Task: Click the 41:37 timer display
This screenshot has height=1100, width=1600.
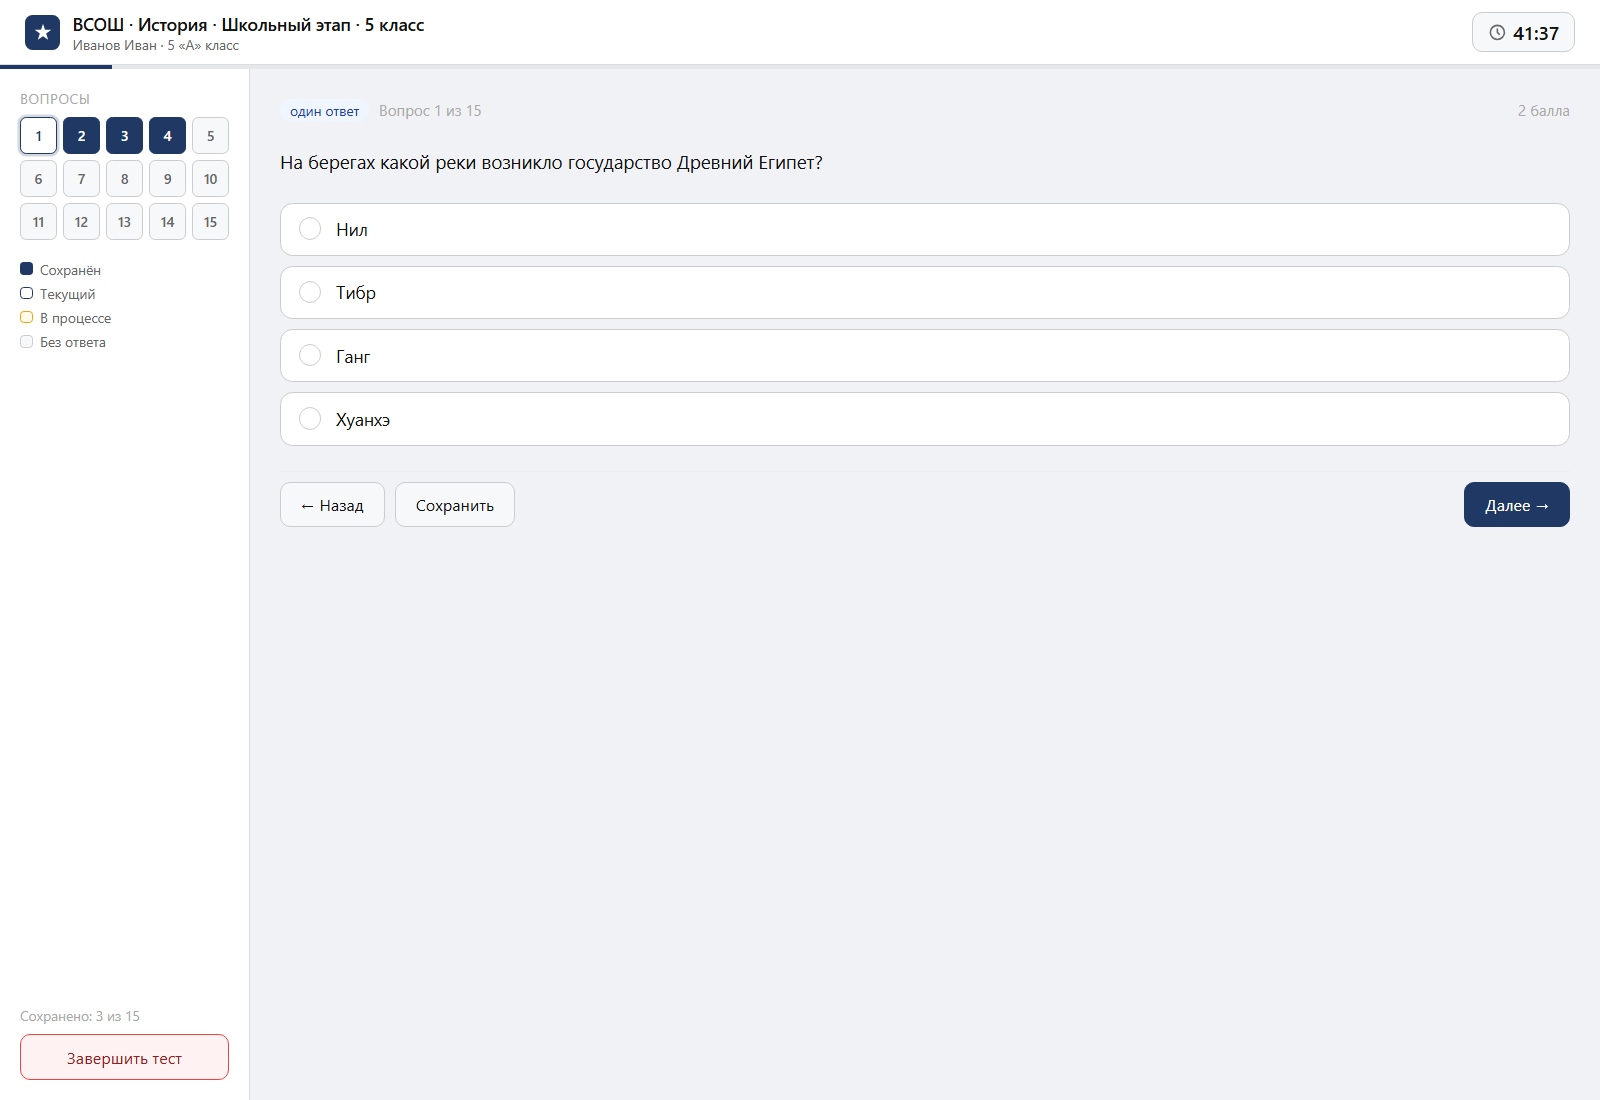Action: click(1523, 33)
